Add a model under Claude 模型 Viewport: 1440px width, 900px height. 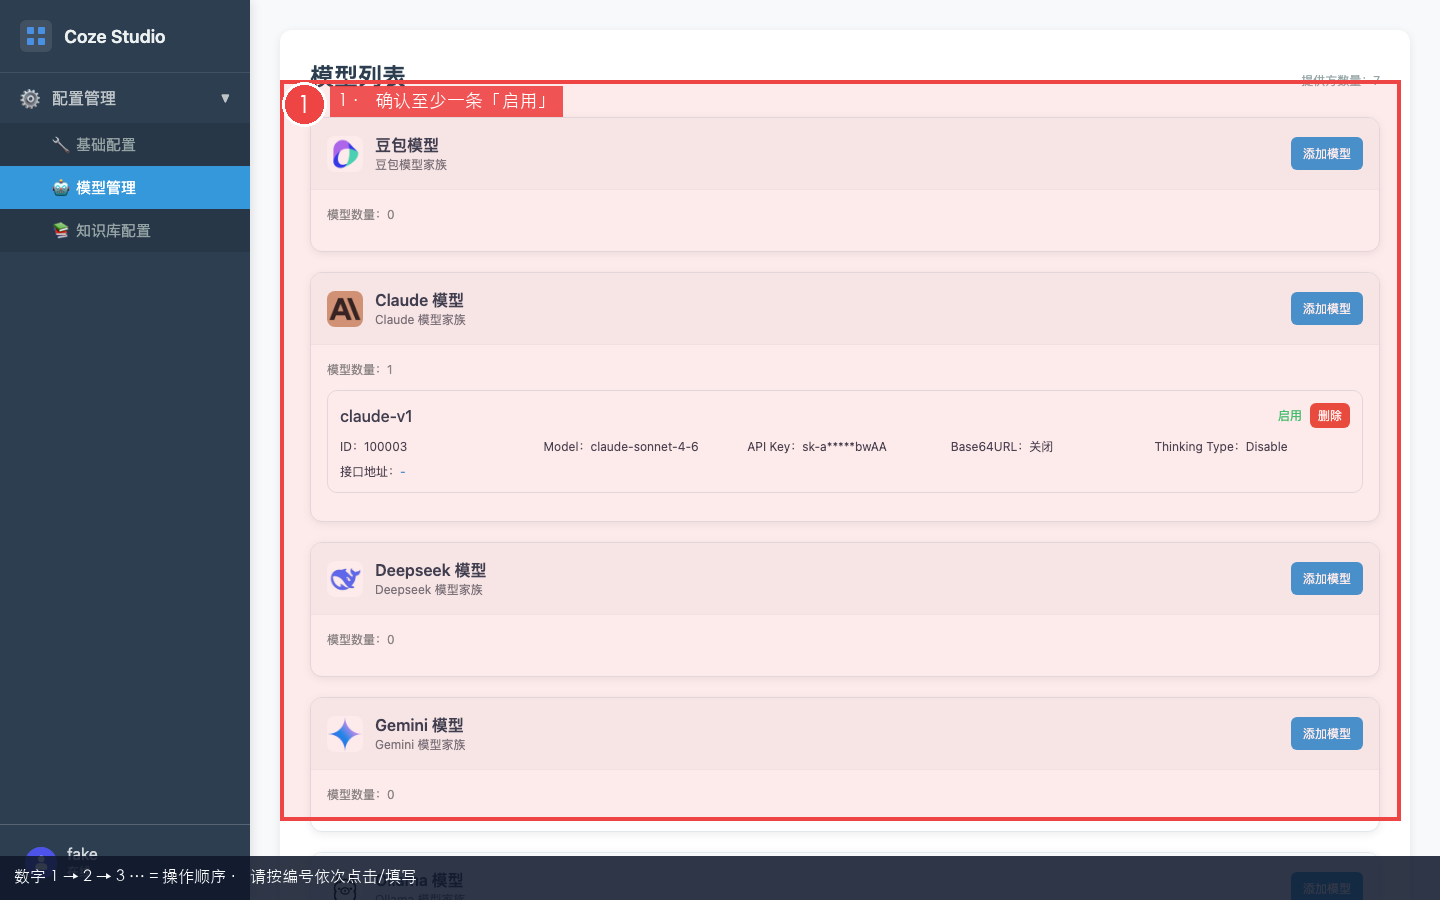[1326, 309]
